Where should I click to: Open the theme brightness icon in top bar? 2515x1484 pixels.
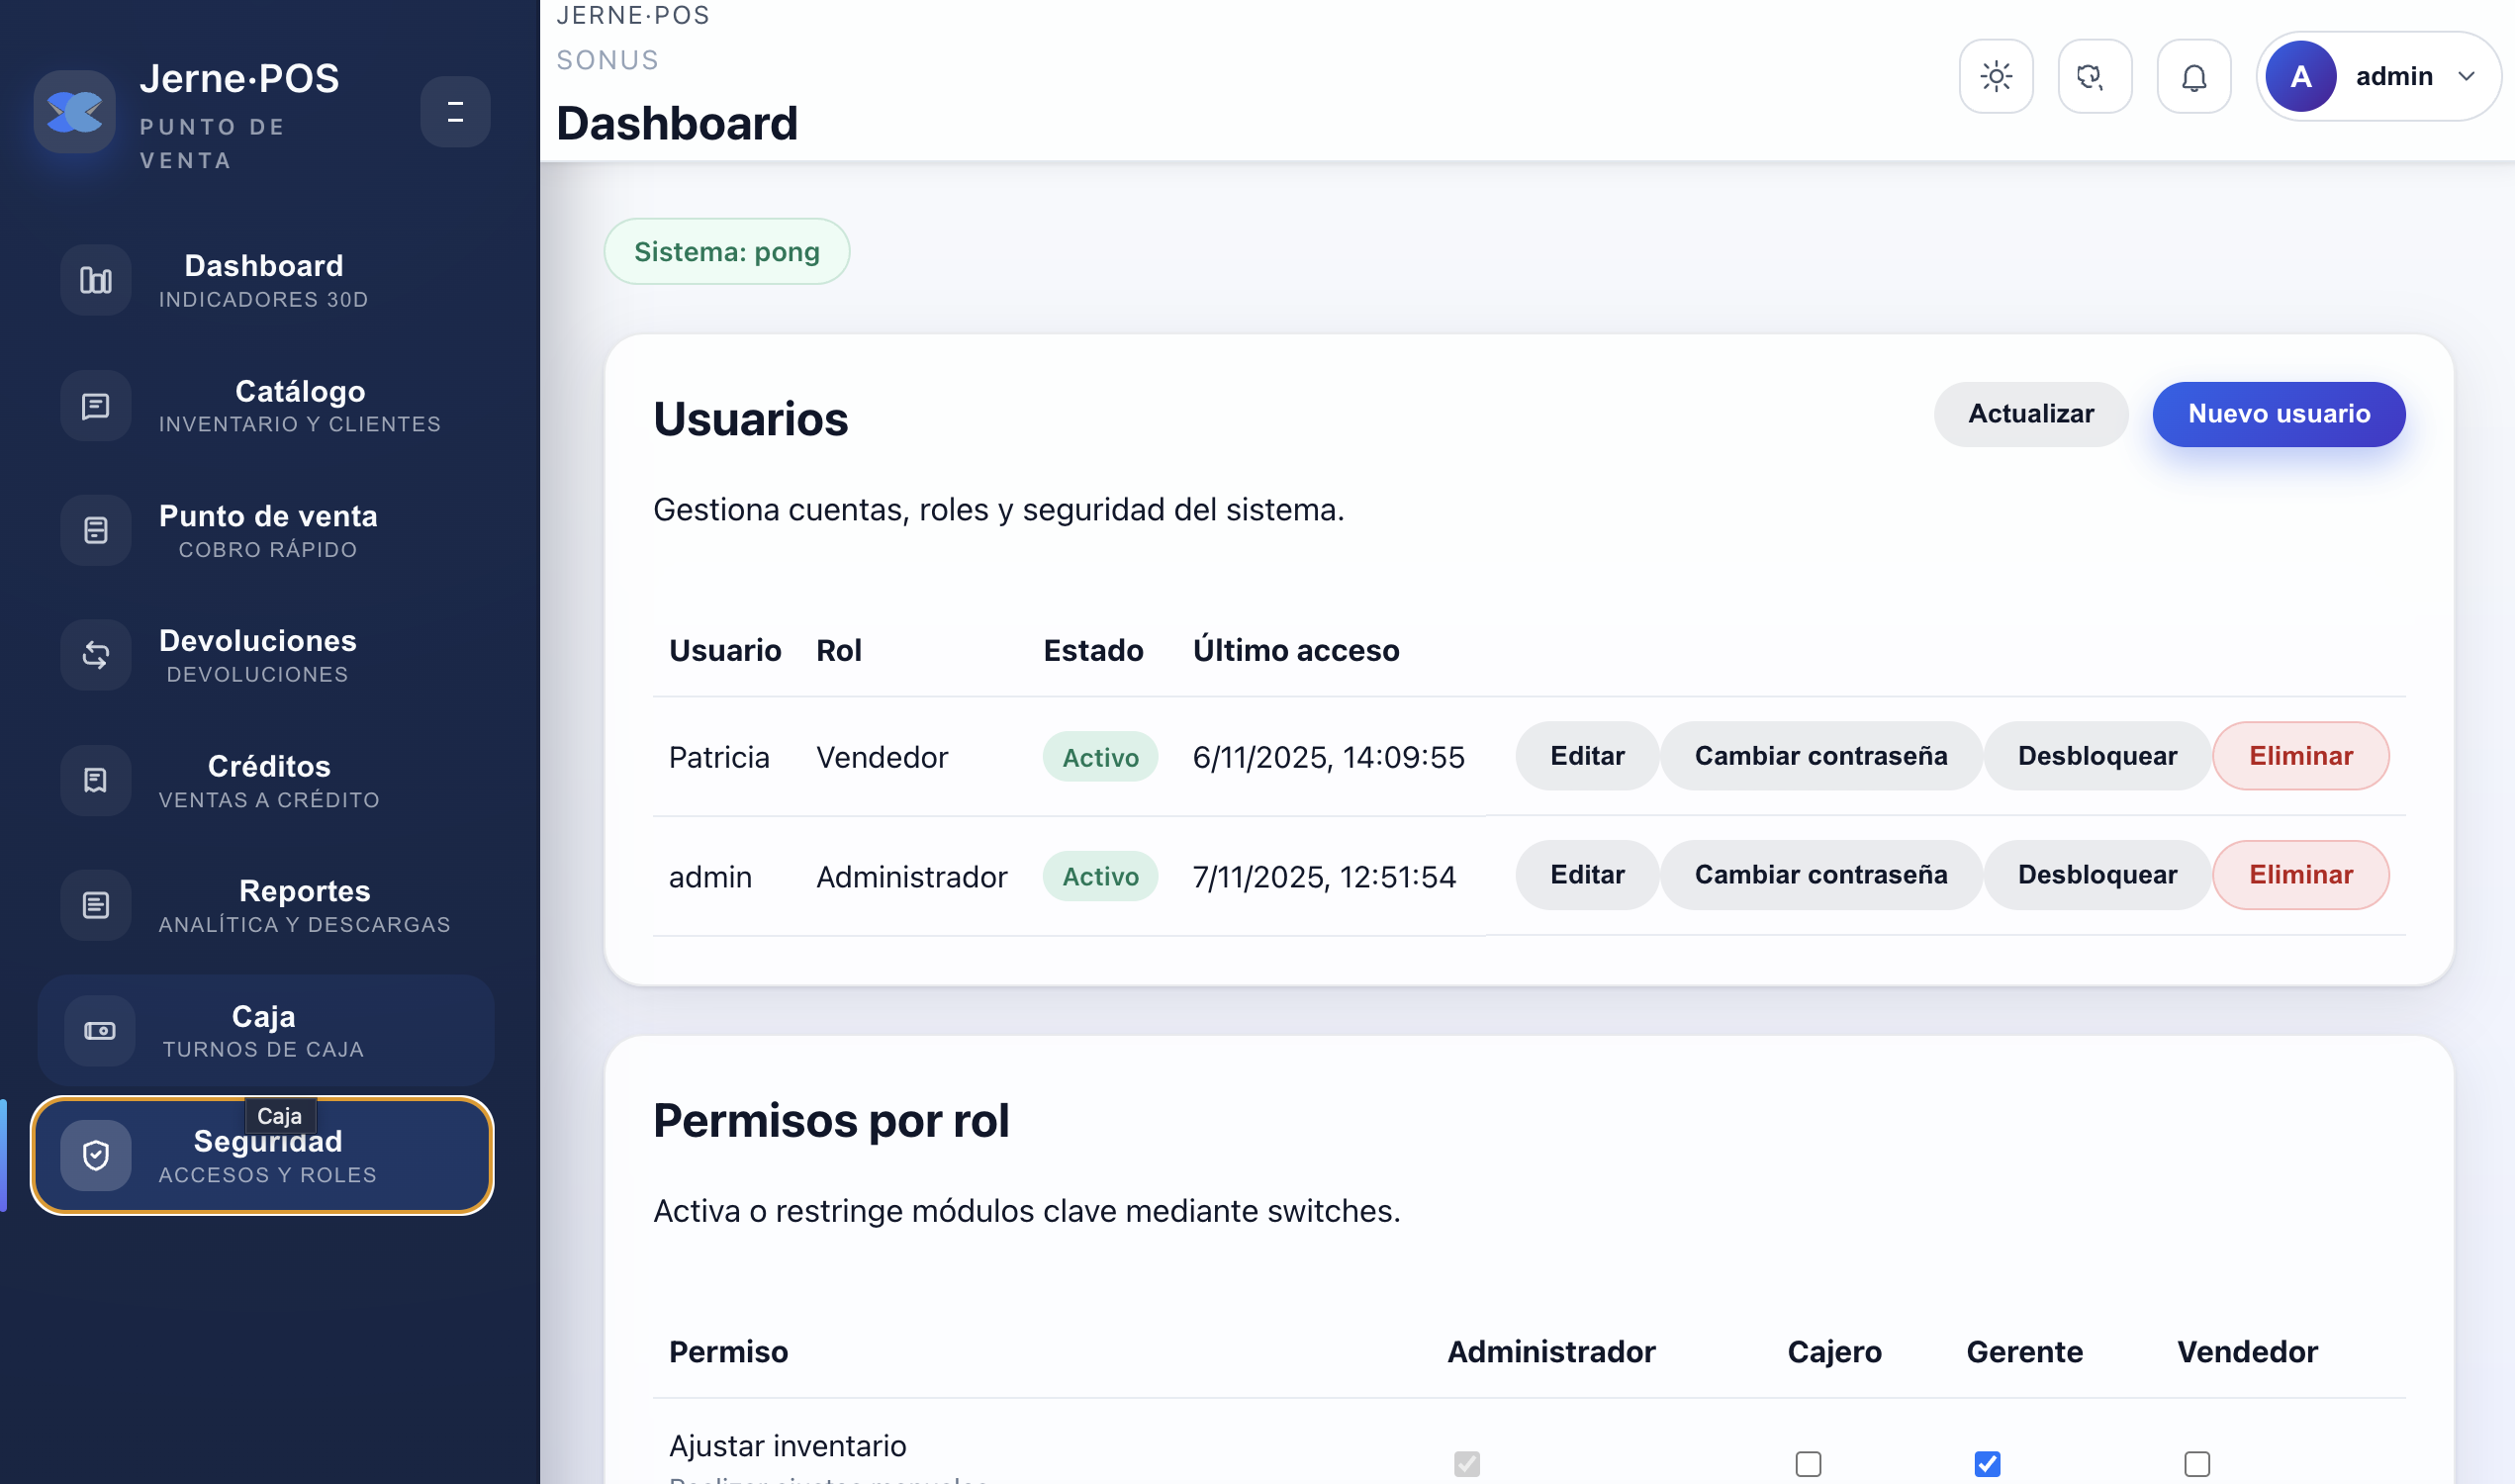click(x=1996, y=76)
